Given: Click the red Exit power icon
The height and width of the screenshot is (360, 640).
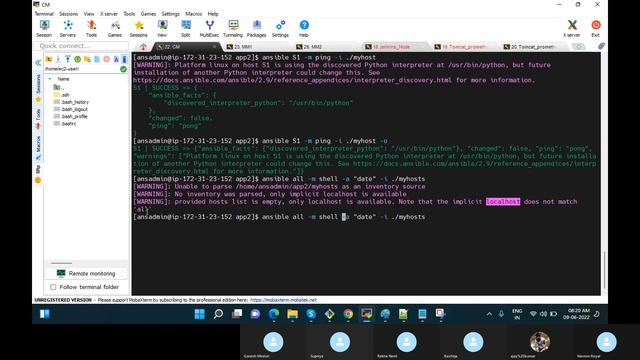Looking at the screenshot, I should [596, 29].
